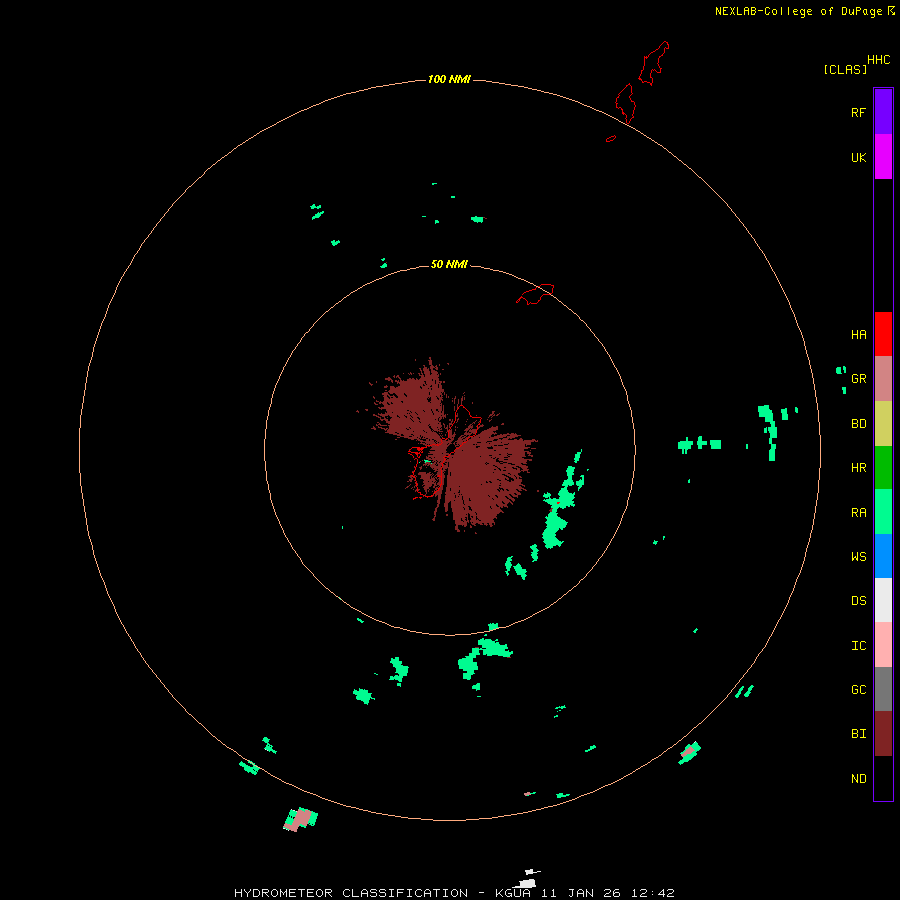Click the 'WS' legend label
This screenshot has width=900, height=900.
(x=858, y=557)
